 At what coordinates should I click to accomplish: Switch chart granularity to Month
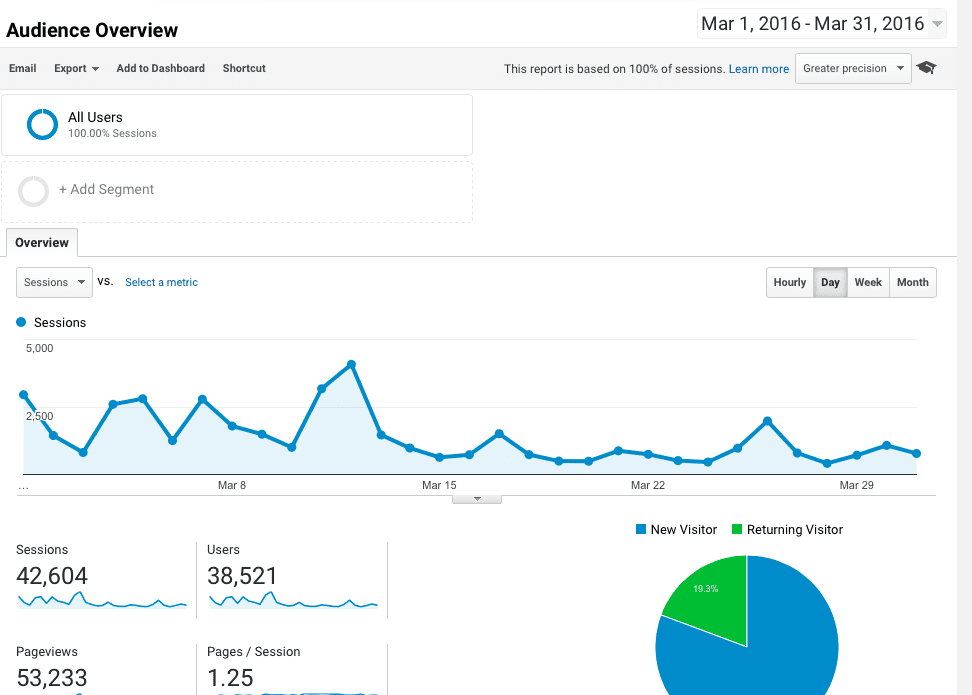[912, 282]
